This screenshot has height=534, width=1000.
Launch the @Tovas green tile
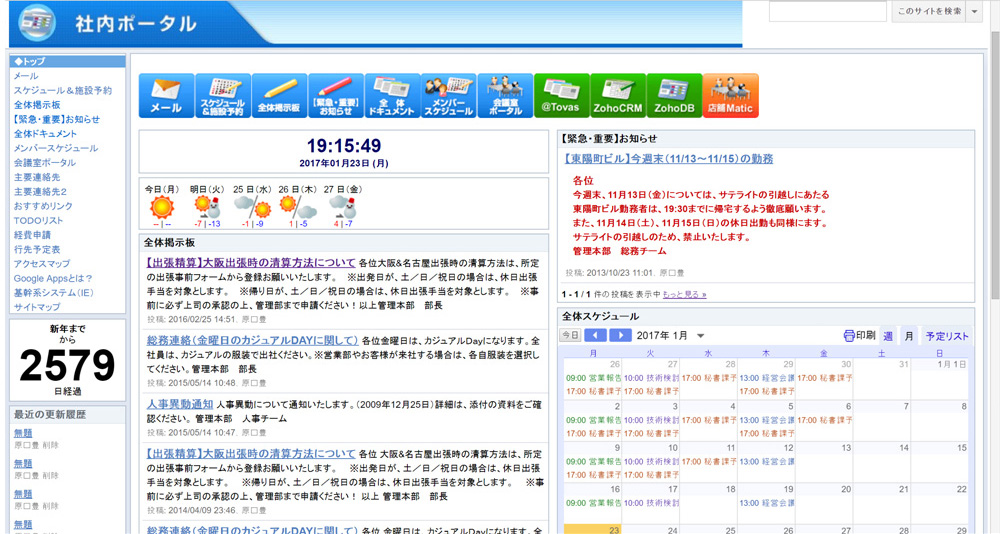[x=561, y=96]
